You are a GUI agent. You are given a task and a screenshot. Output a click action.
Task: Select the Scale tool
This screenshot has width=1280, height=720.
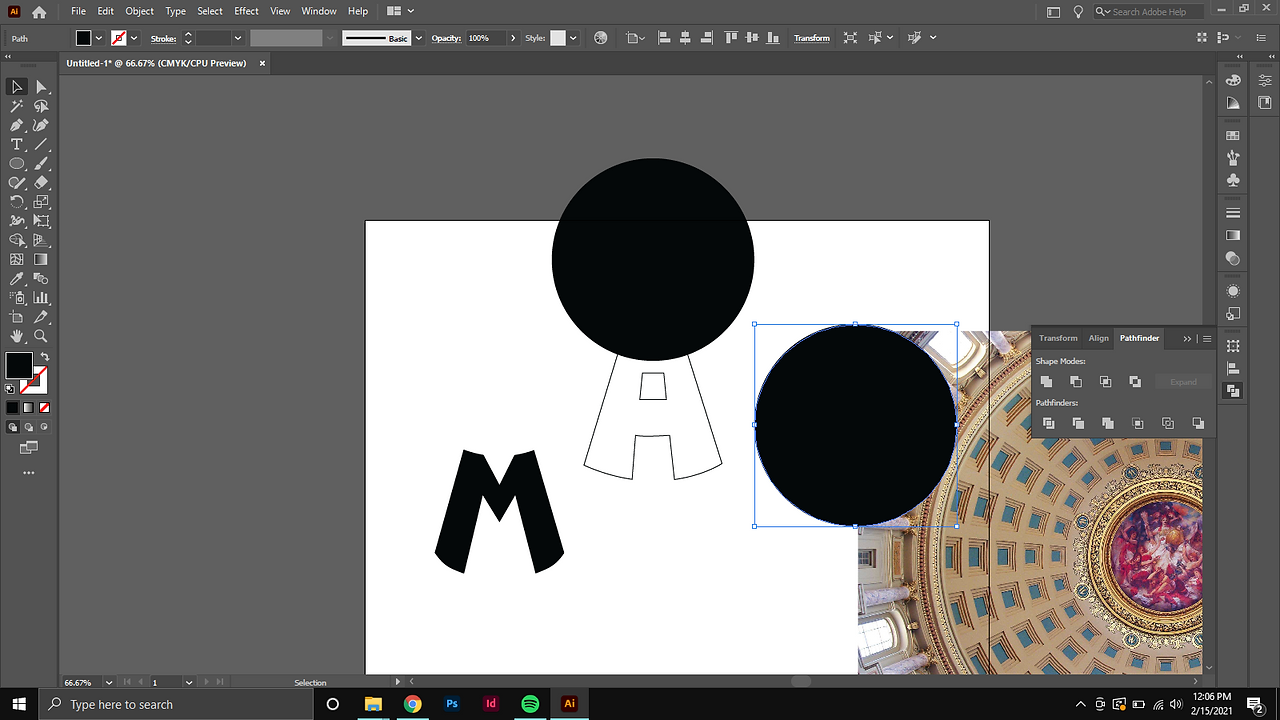coord(41,202)
